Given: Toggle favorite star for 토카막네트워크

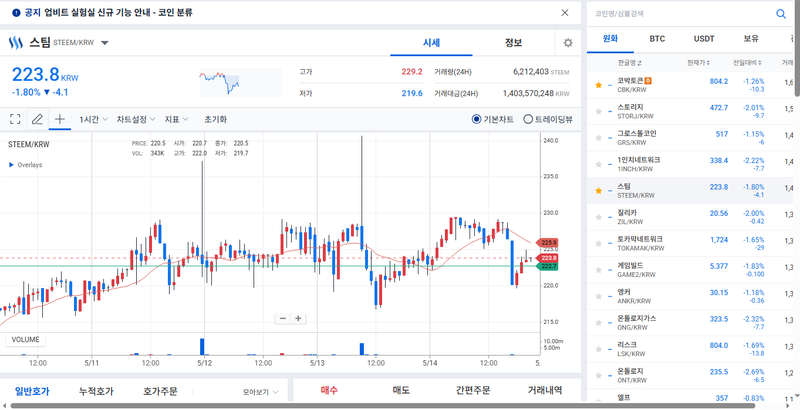Looking at the screenshot, I should tap(598, 244).
